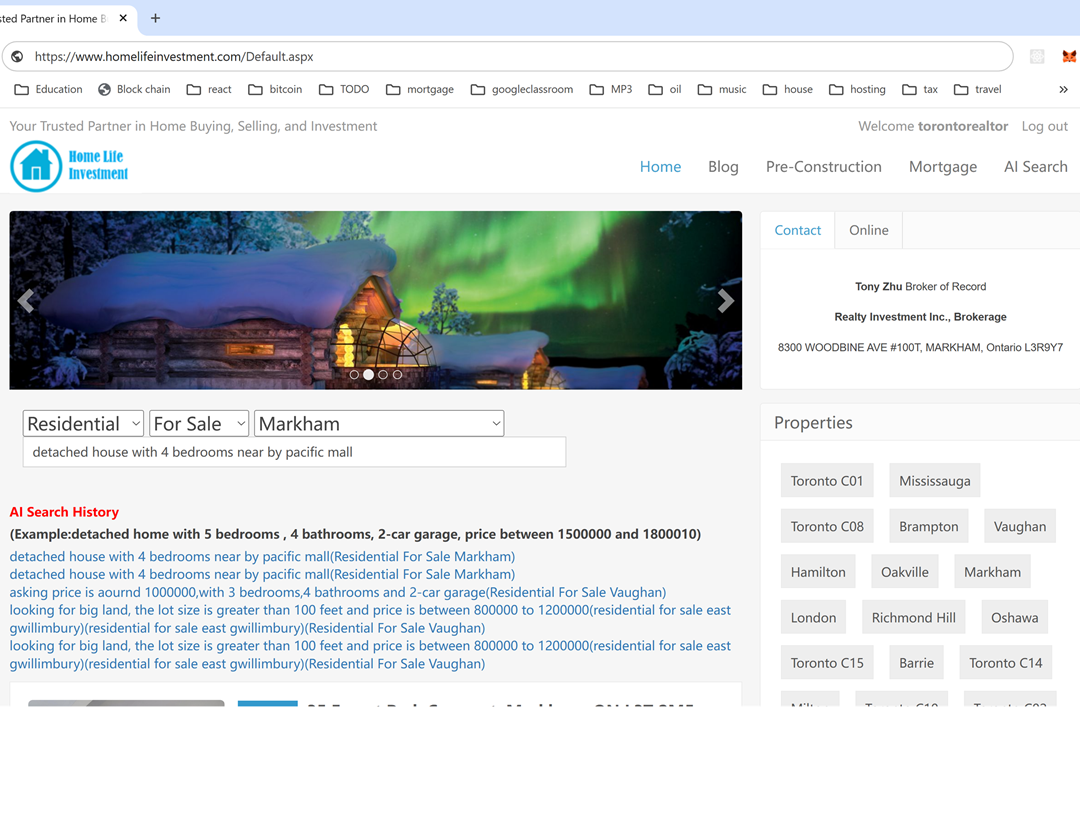This screenshot has width=1080, height=832.
Task: Click the Home Life Investment logo
Action: click(70, 166)
